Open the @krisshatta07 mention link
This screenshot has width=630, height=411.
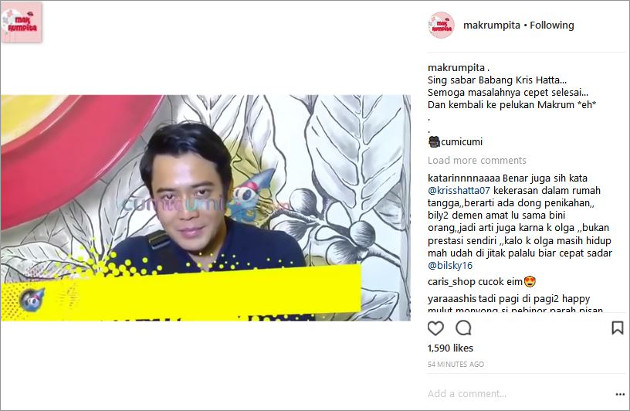(x=458, y=190)
